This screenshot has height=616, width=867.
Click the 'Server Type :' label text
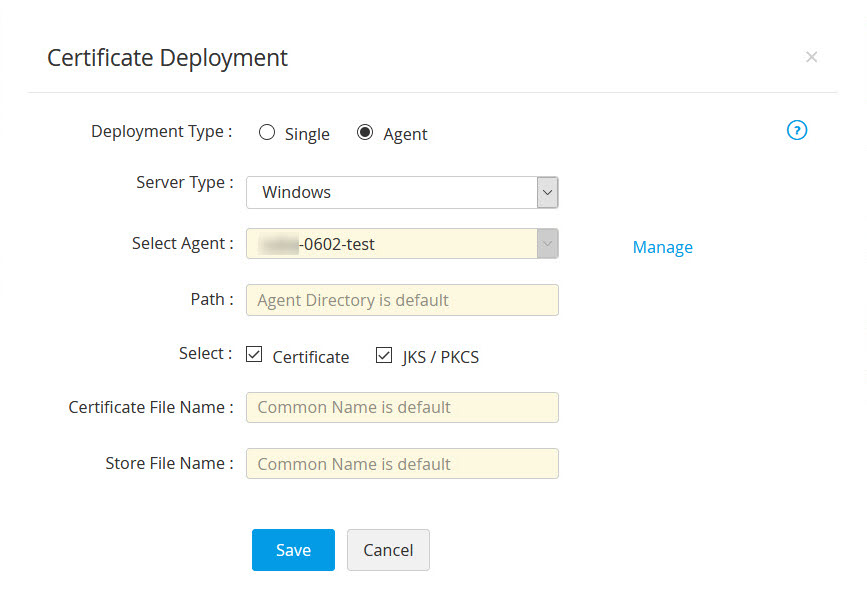point(184,183)
